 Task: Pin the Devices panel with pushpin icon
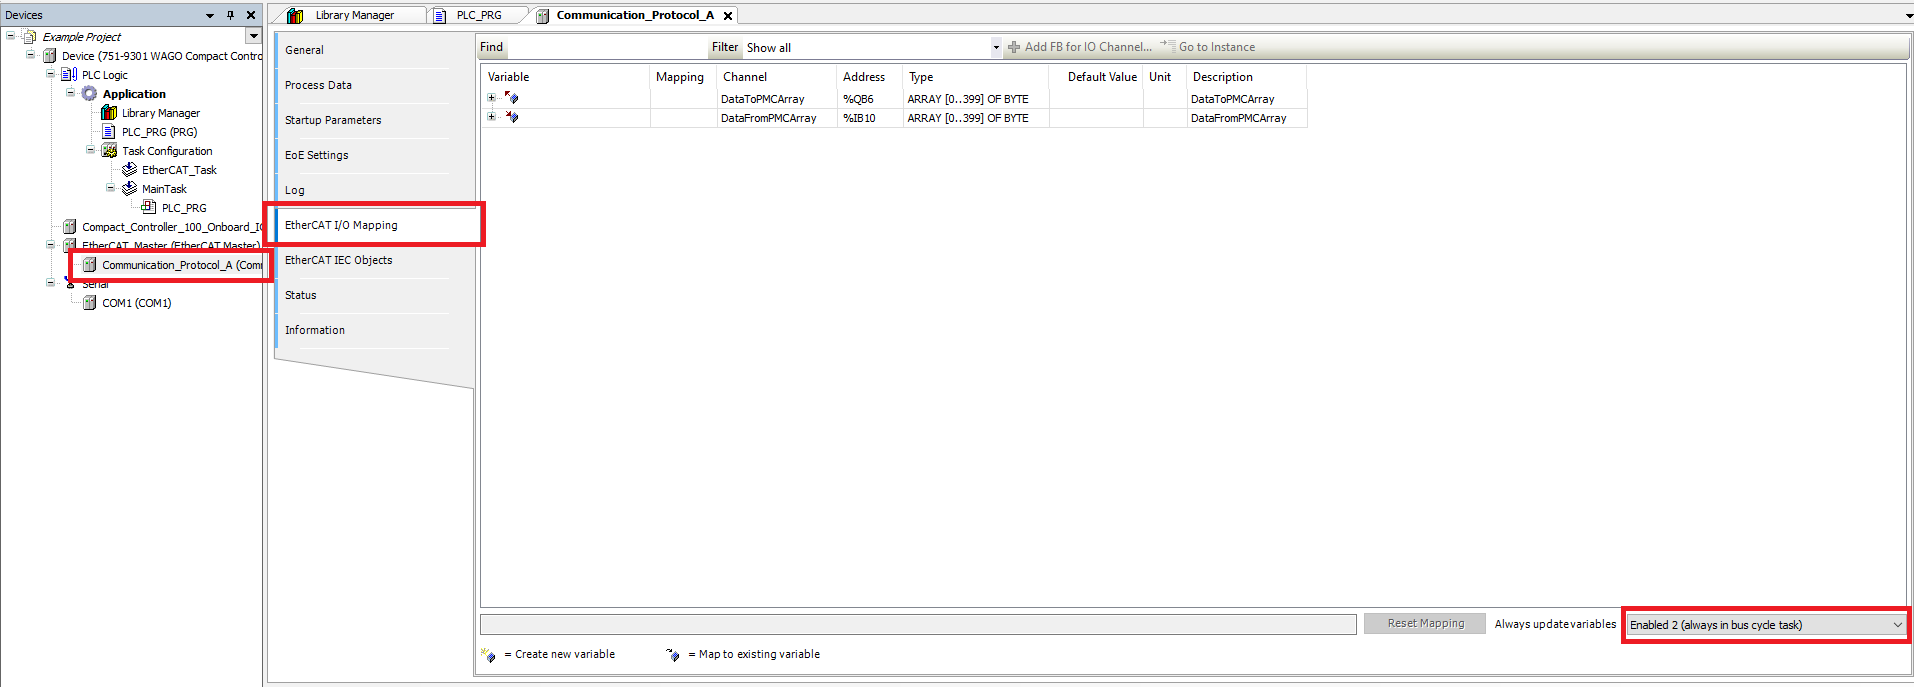230,15
